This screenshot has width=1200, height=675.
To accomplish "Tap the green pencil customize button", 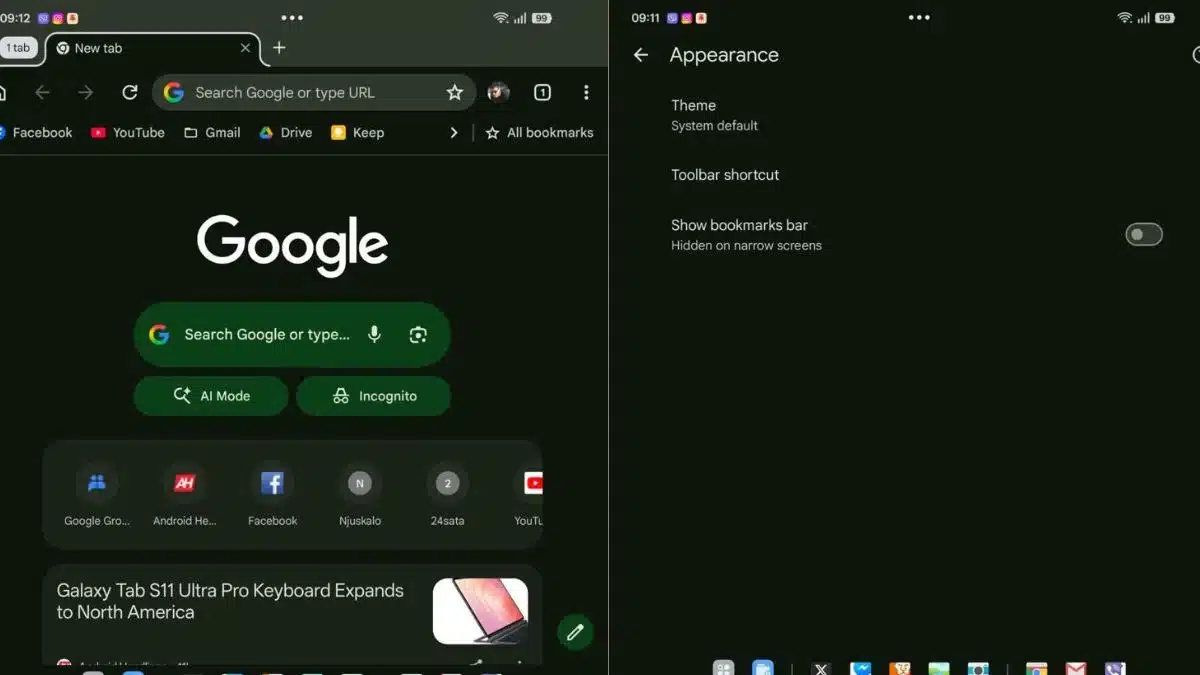I will point(575,632).
